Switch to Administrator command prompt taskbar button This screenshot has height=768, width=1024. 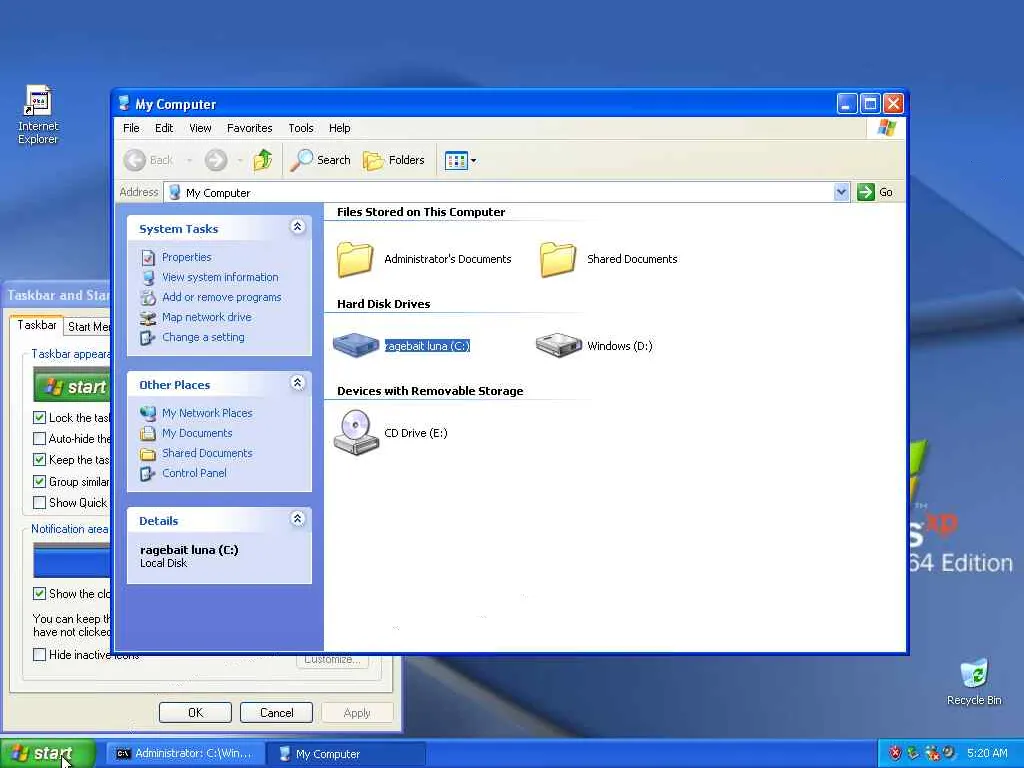[x=185, y=754]
